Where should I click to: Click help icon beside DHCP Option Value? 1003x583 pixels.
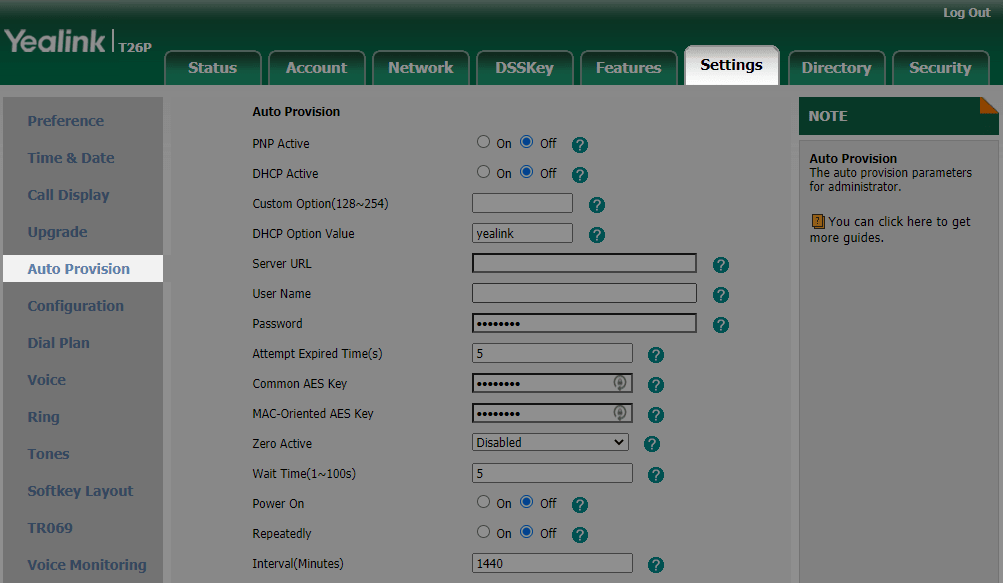pos(596,235)
